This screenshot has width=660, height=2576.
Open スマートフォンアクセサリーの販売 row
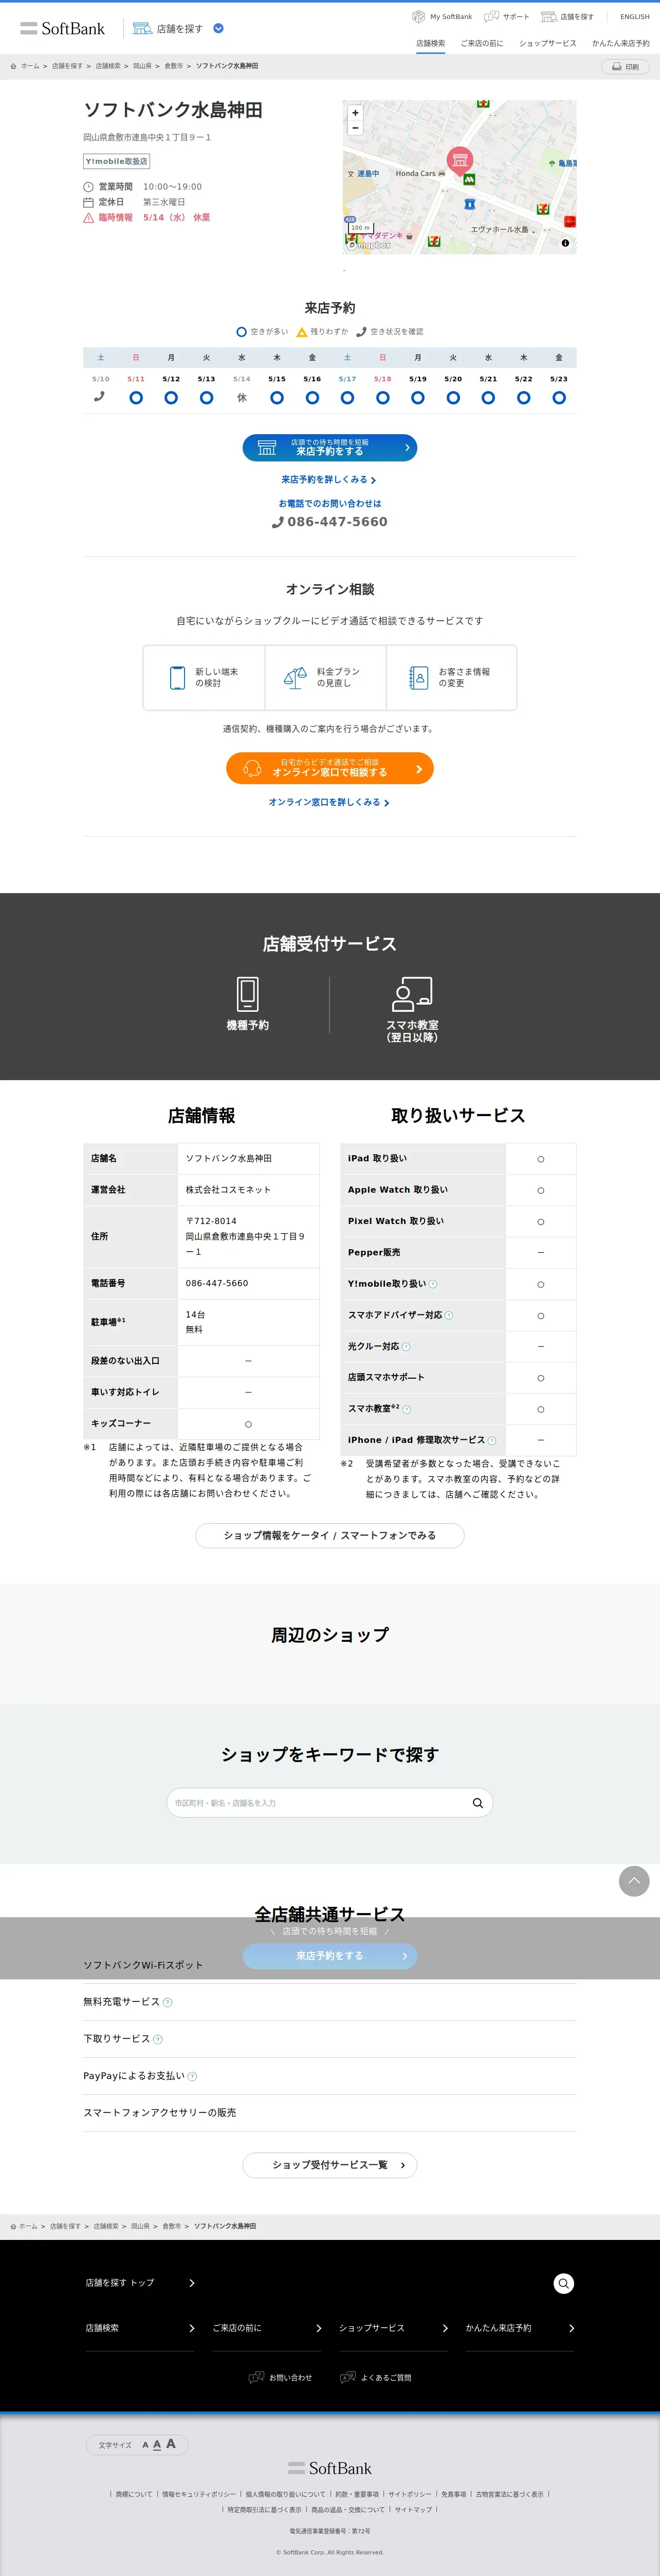coord(330,2113)
